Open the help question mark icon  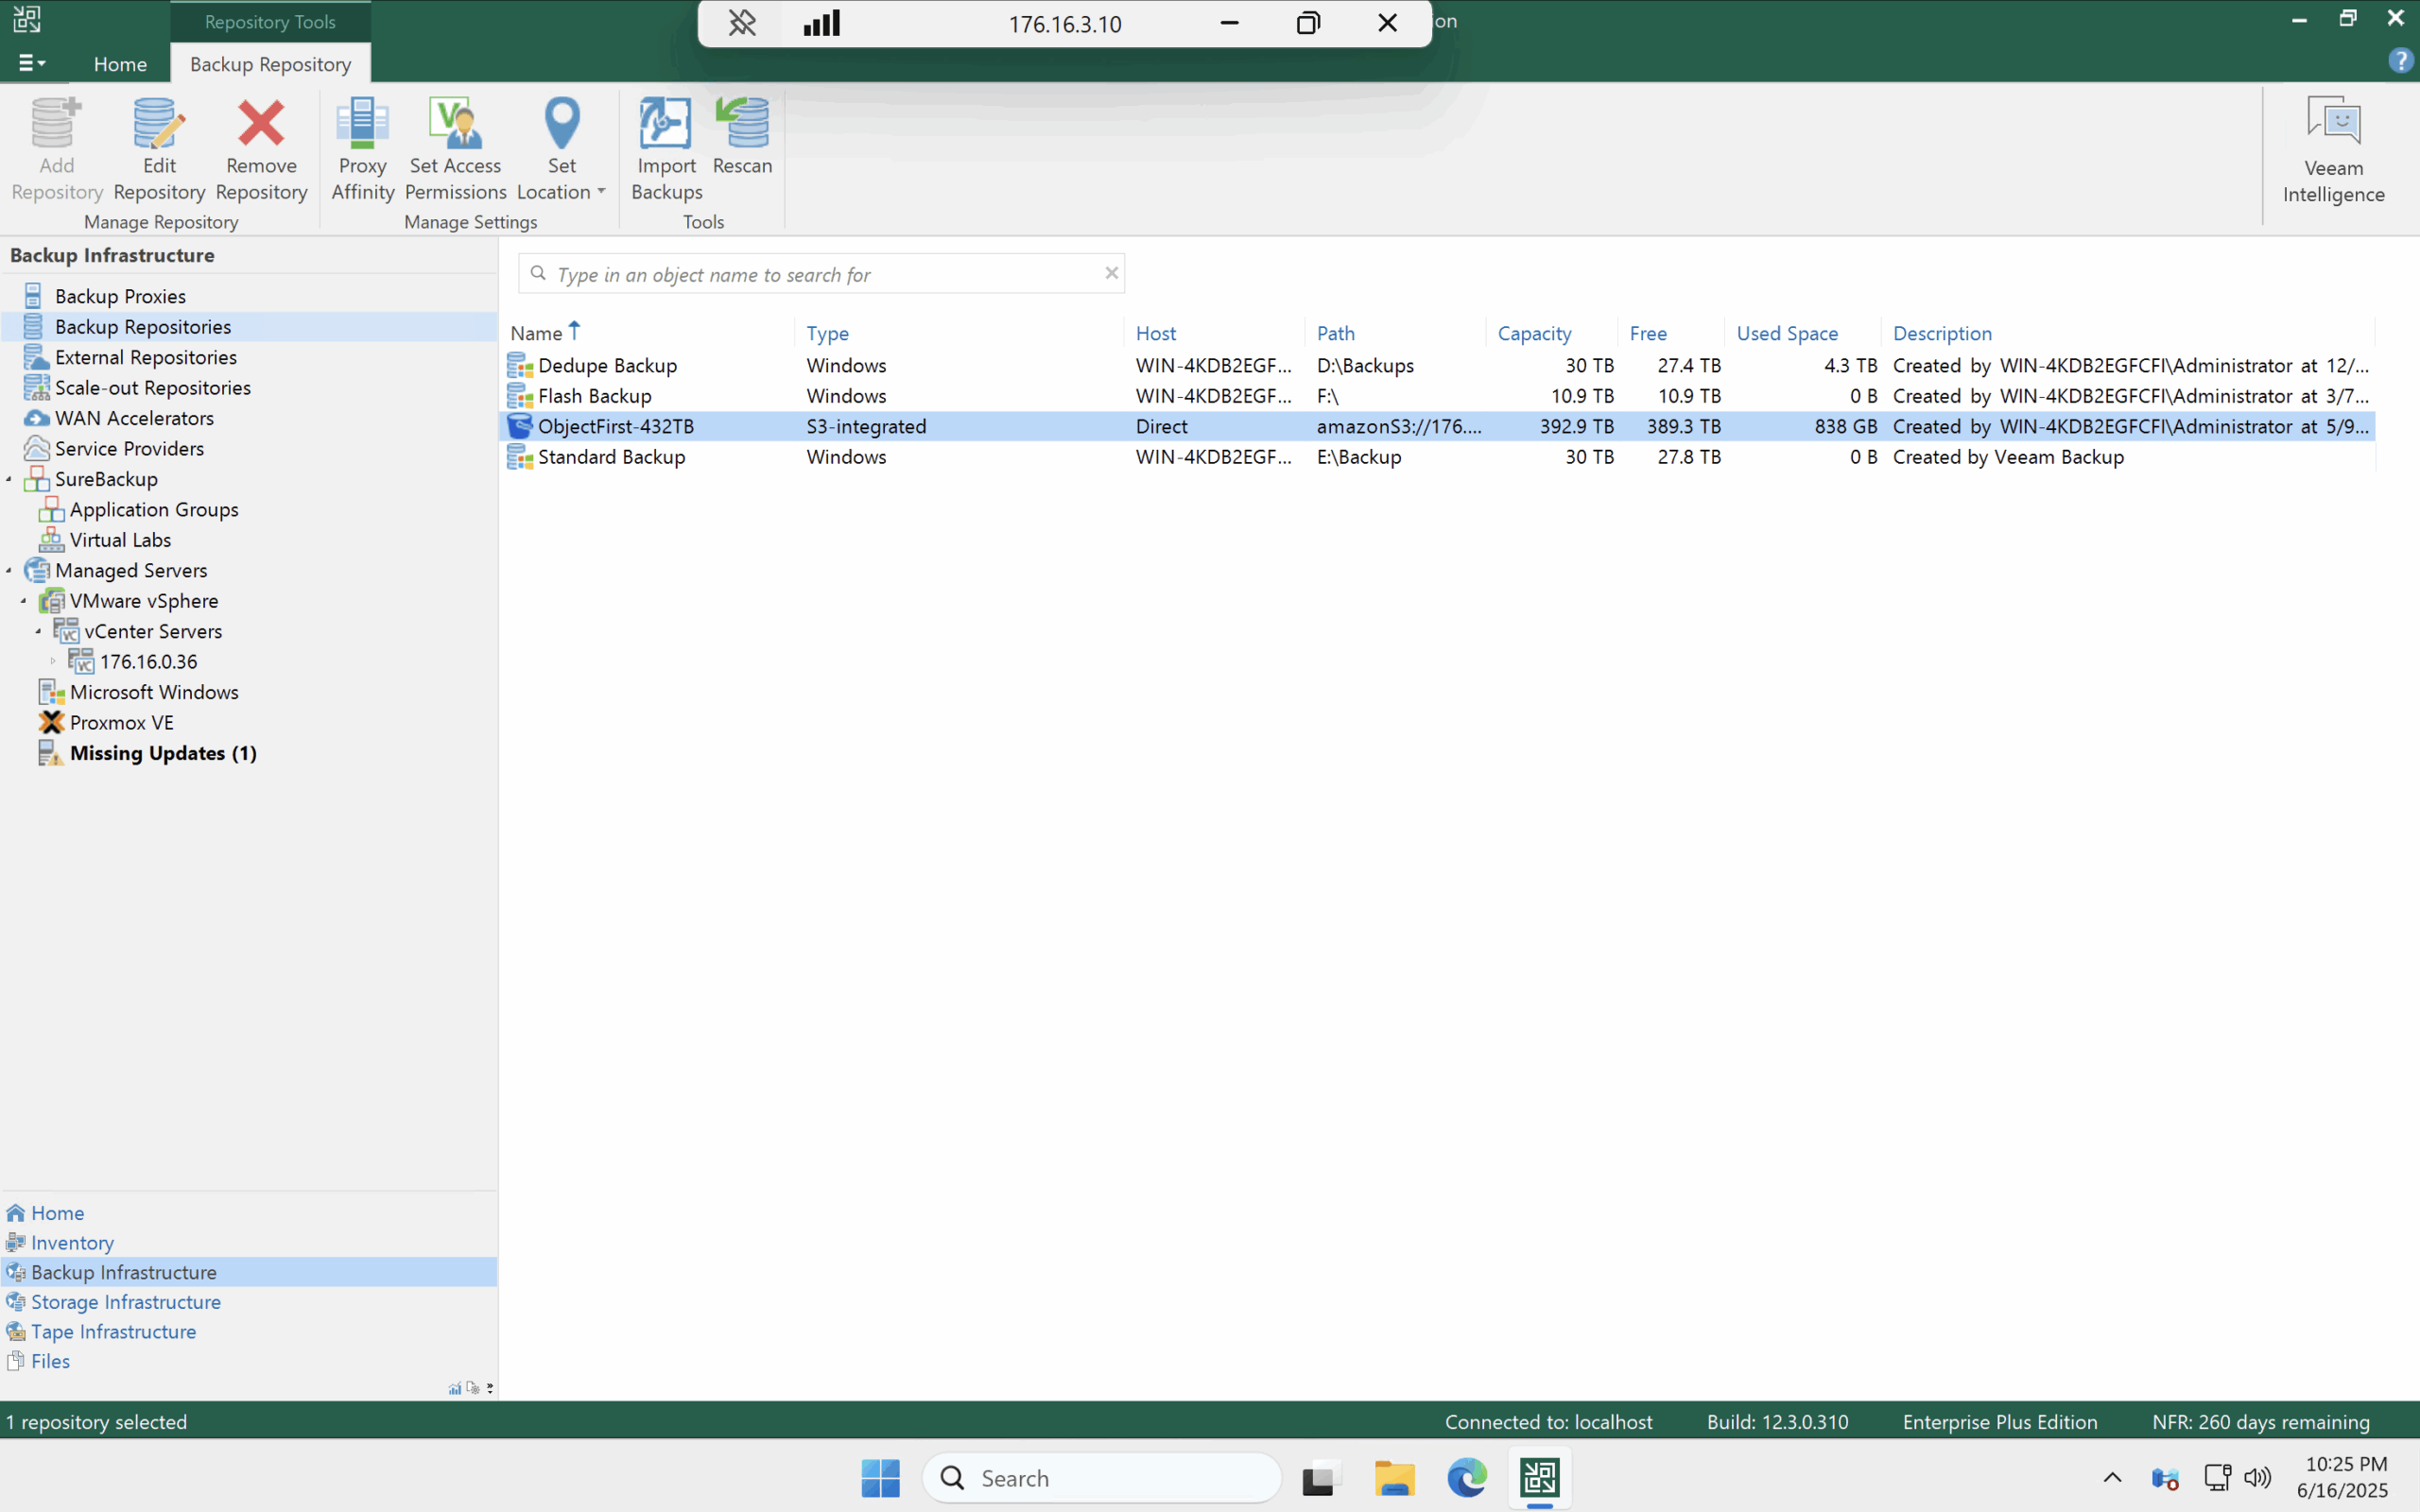click(2400, 62)
